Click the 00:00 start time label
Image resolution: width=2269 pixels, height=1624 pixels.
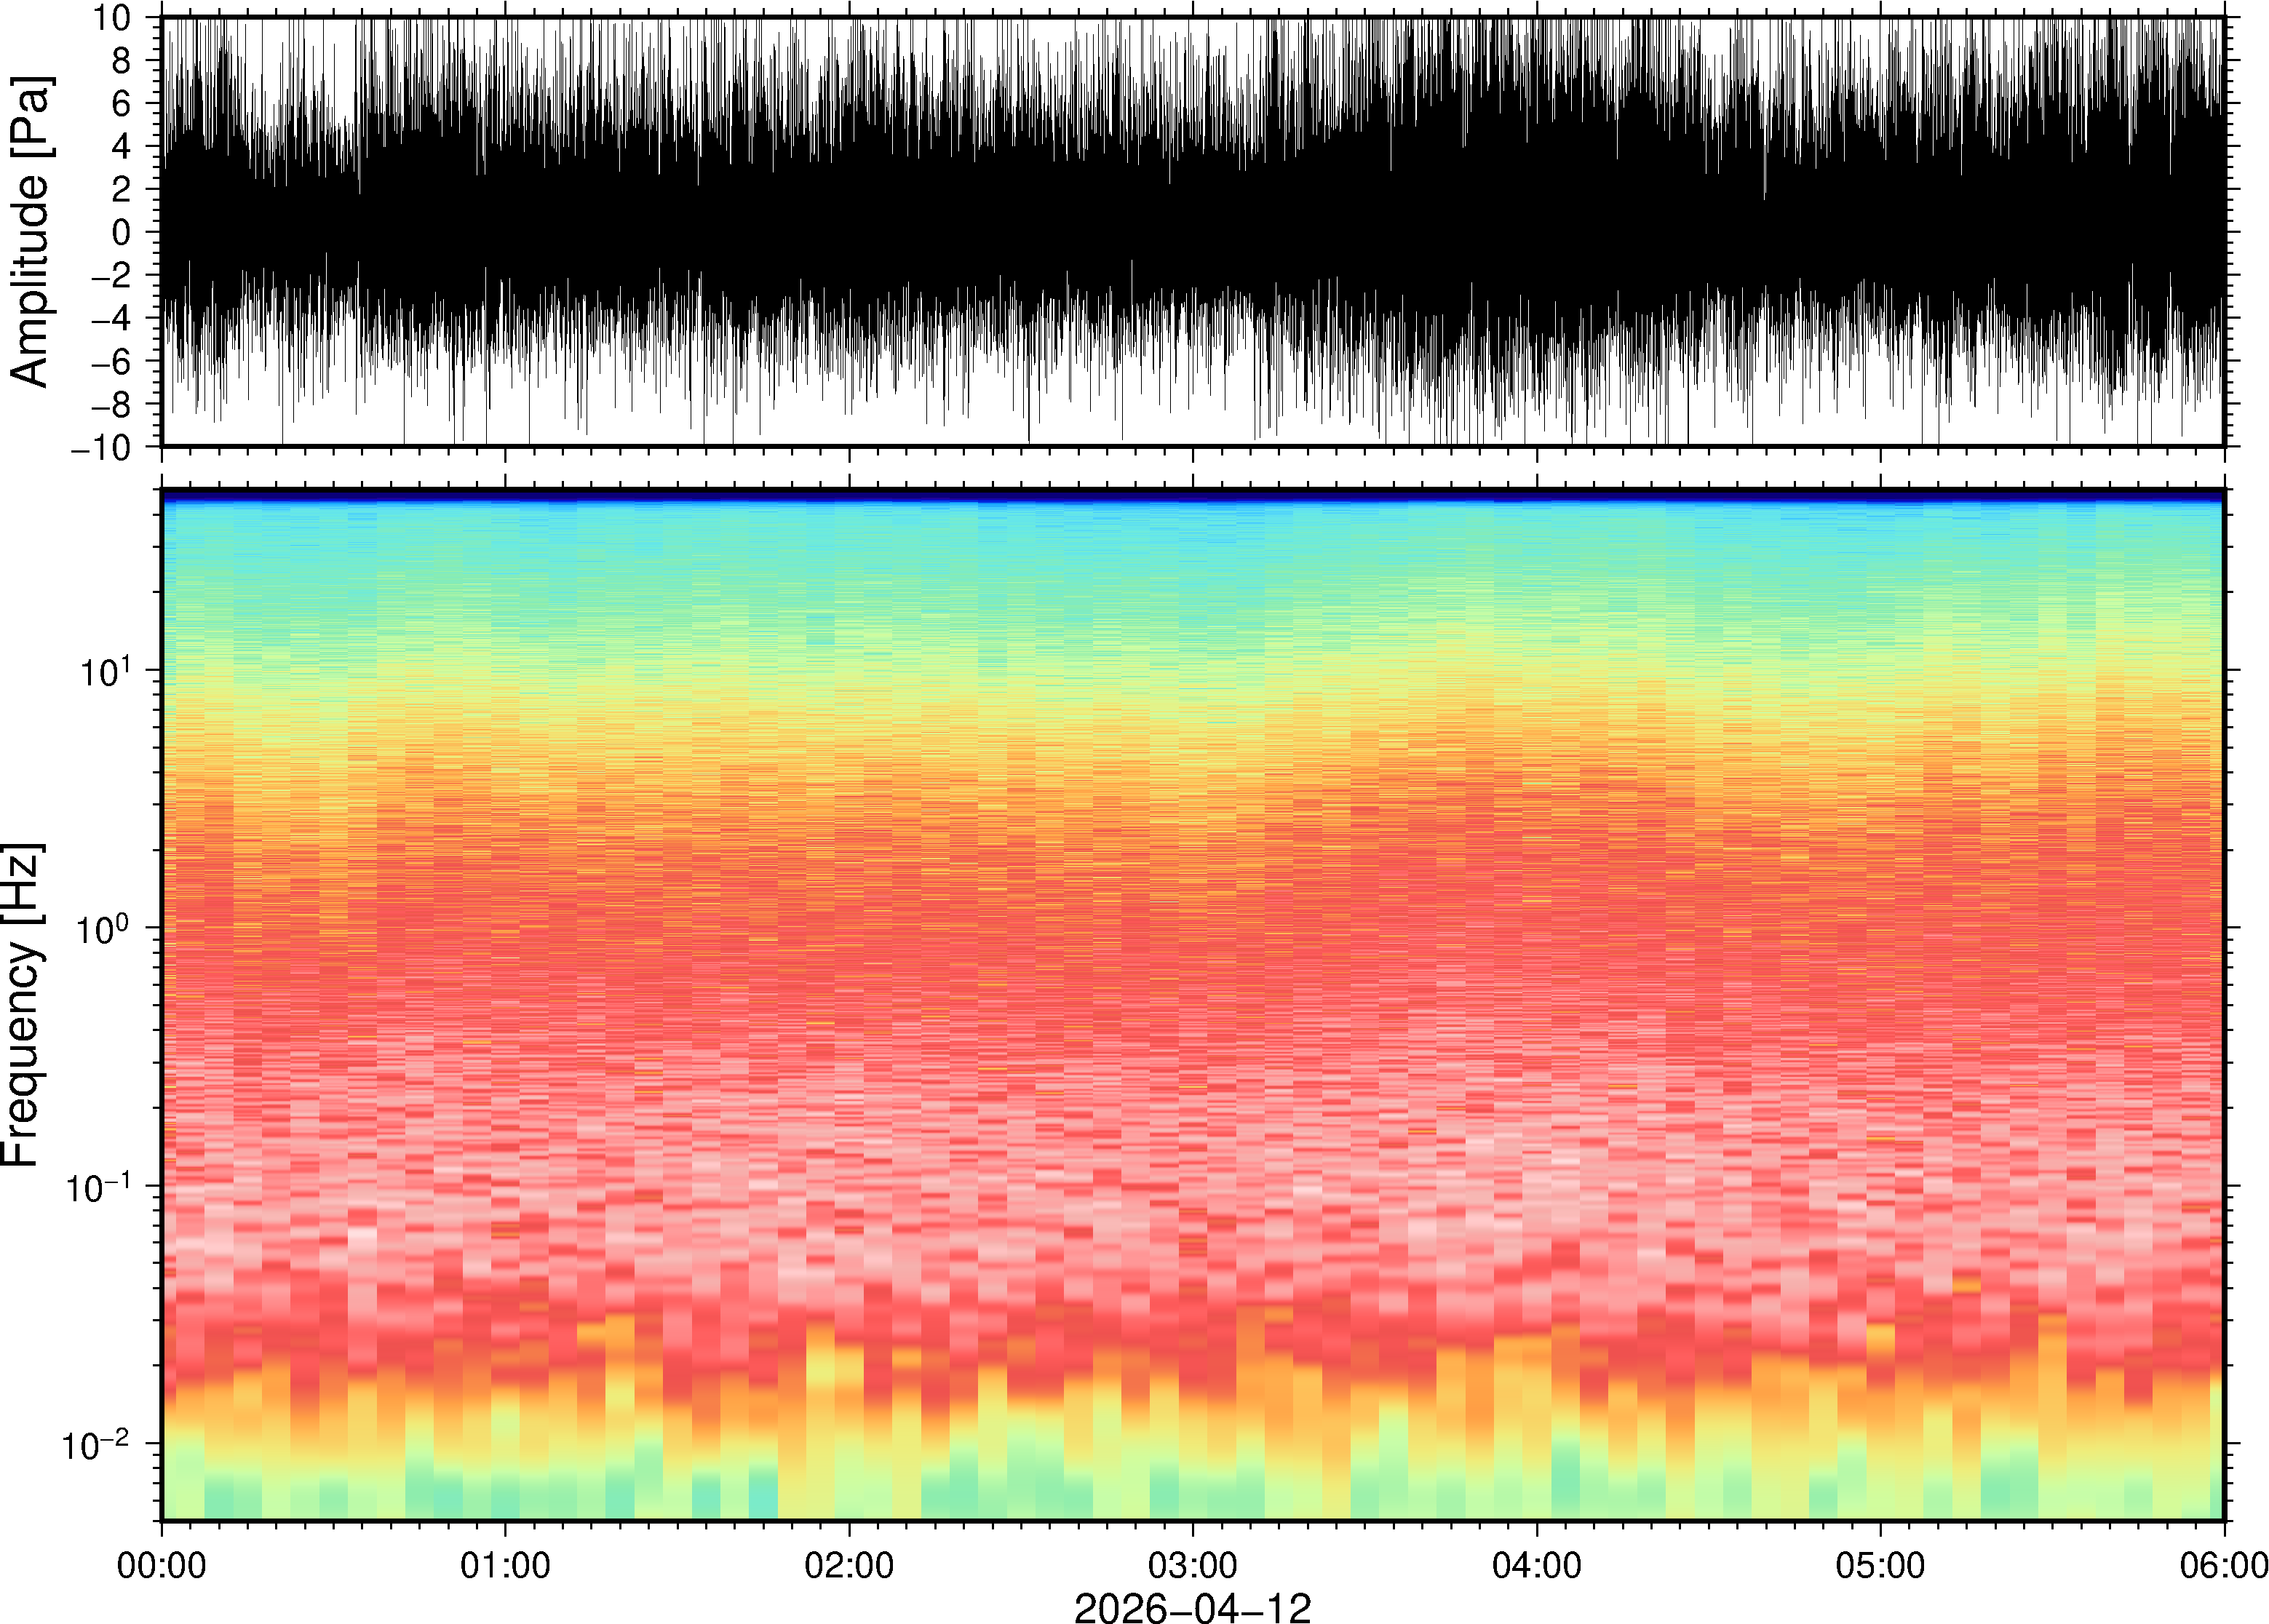point(161,1565)
